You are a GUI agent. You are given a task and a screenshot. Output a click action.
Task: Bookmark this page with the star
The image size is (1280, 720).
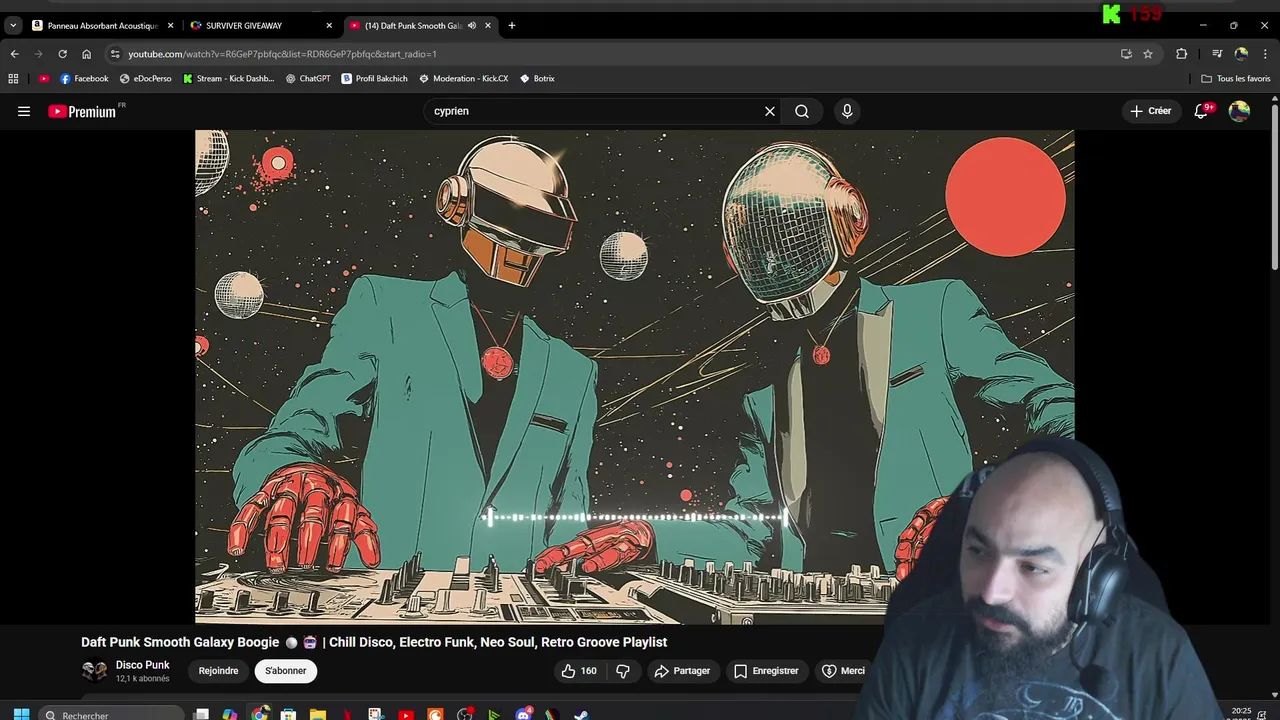point(1148,54)
